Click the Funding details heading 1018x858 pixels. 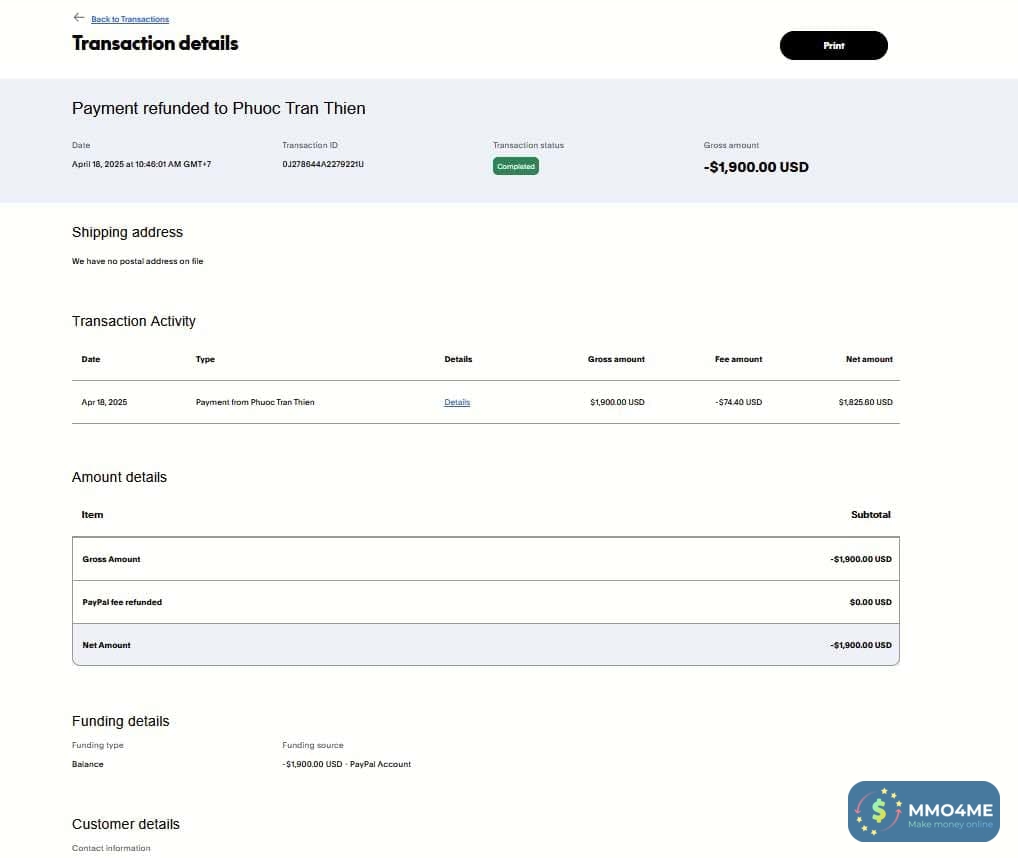coord(121,721)
